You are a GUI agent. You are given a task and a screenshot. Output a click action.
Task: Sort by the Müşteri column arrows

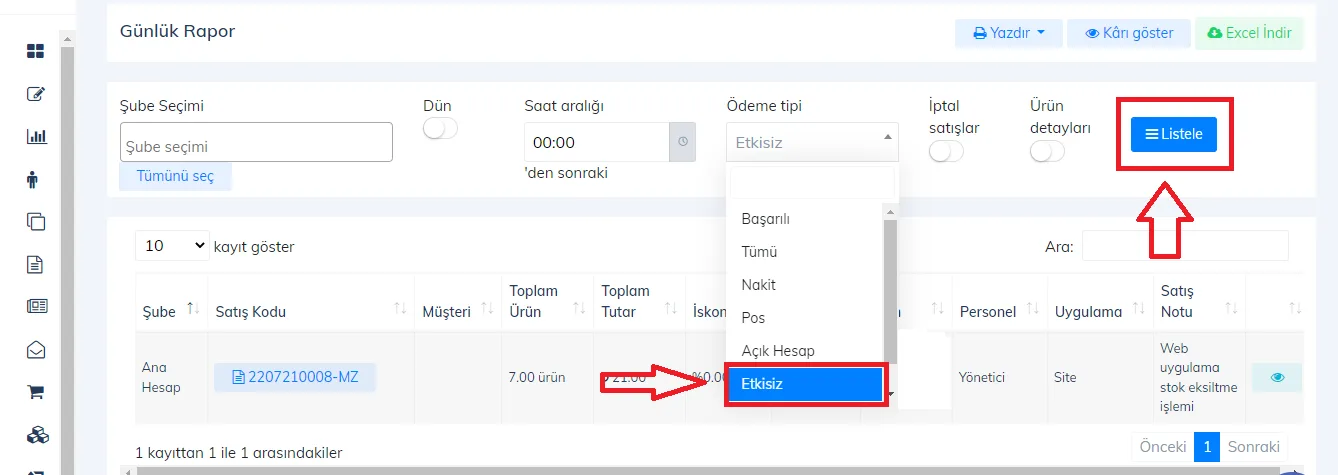coord(487,310)
